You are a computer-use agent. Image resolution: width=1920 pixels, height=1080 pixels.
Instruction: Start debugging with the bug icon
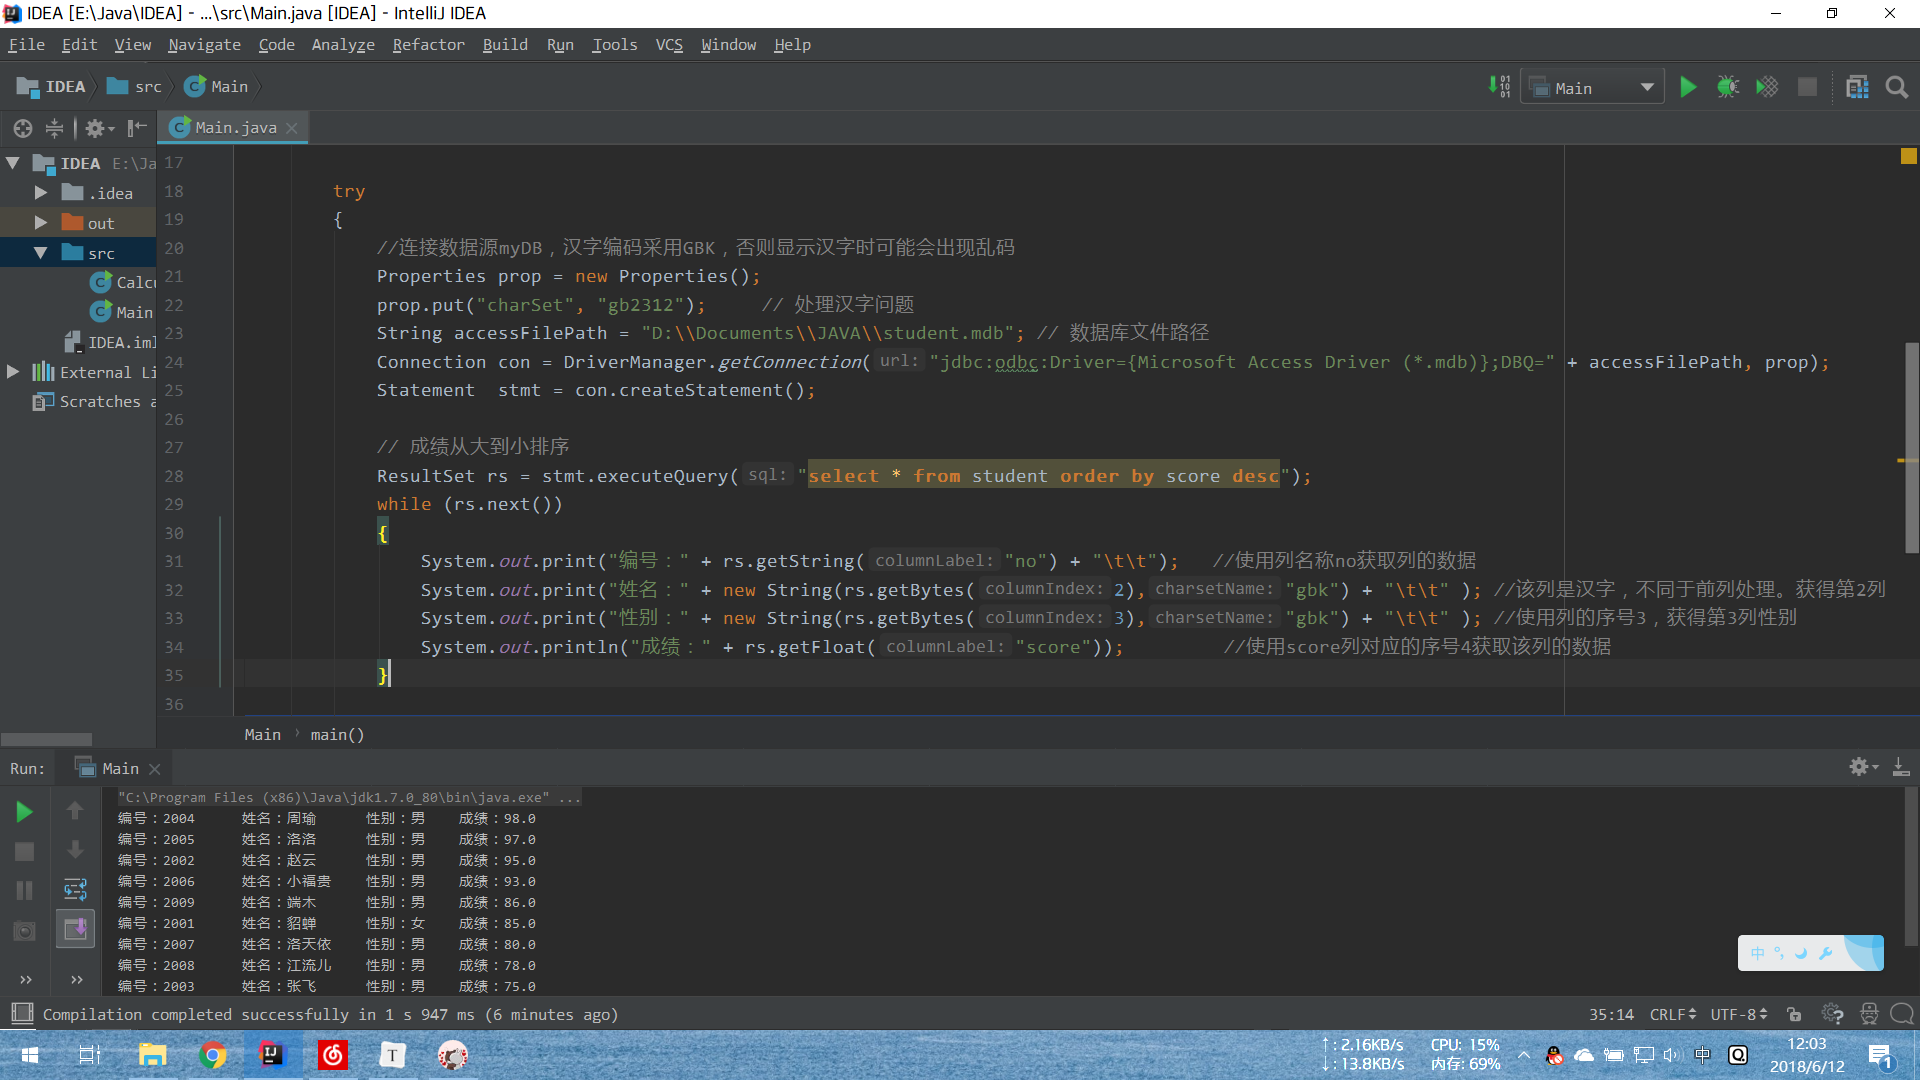click(x=1728, y=87)
